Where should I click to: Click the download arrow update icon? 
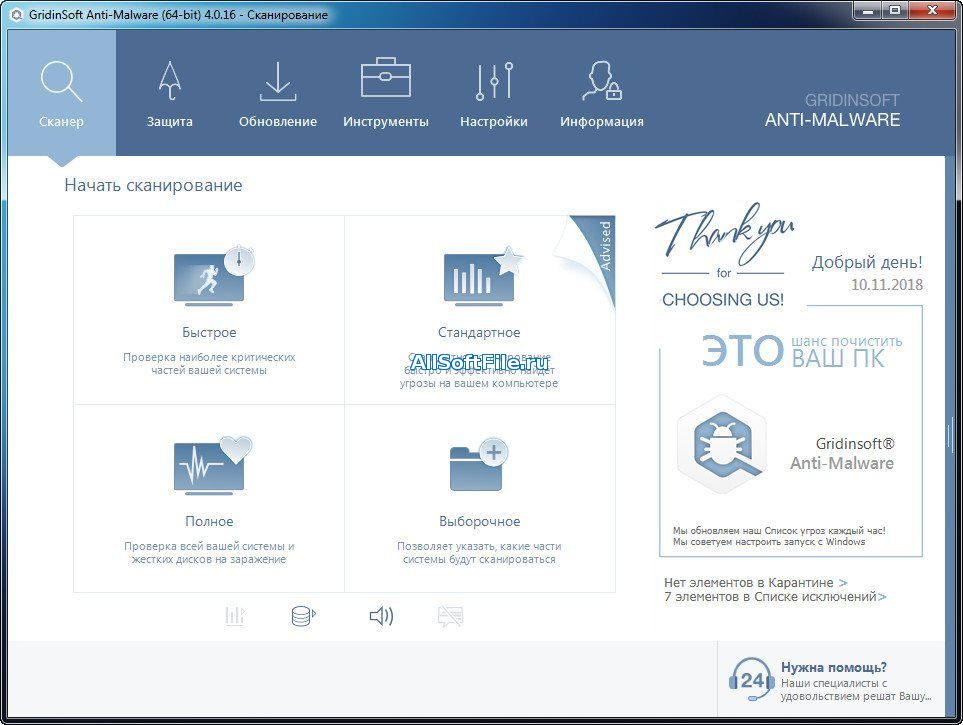tap(278, 80)
